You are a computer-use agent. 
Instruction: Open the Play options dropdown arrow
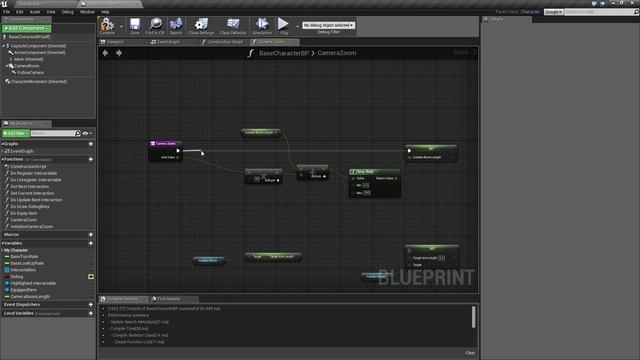click(x=297, y=27)
